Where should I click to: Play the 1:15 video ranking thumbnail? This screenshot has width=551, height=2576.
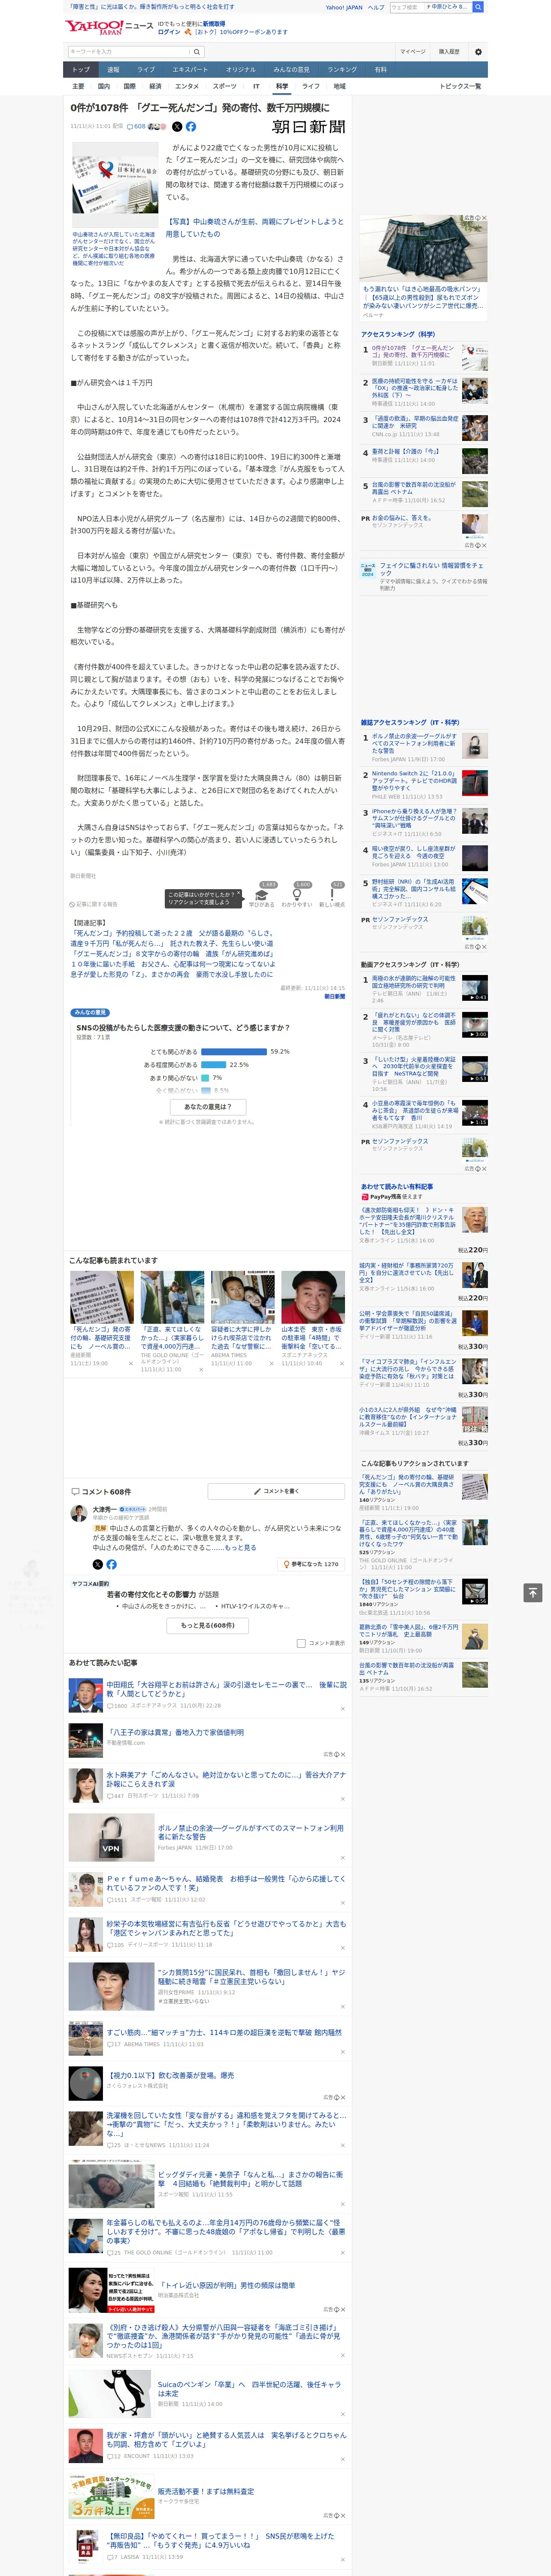[x=475, y=1113]
